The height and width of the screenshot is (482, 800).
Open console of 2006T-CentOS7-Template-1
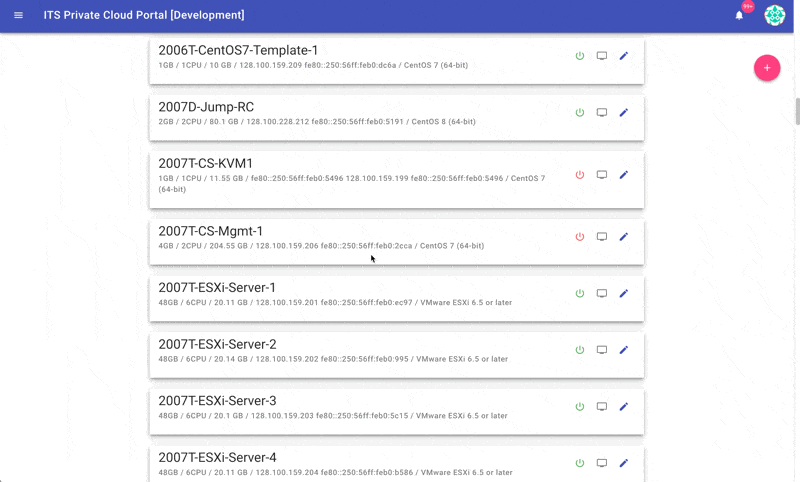[x=602, y=56]
